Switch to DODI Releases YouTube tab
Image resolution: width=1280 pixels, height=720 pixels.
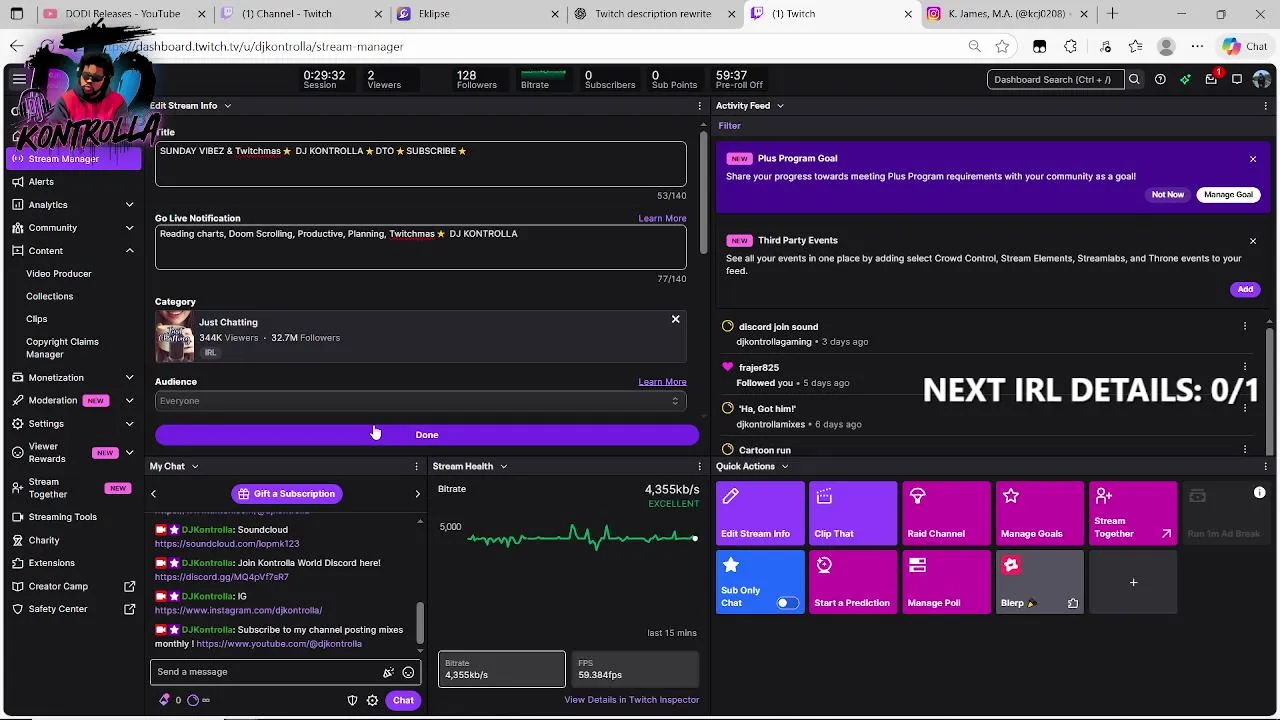pyautogui.click(x=124, y=14)
